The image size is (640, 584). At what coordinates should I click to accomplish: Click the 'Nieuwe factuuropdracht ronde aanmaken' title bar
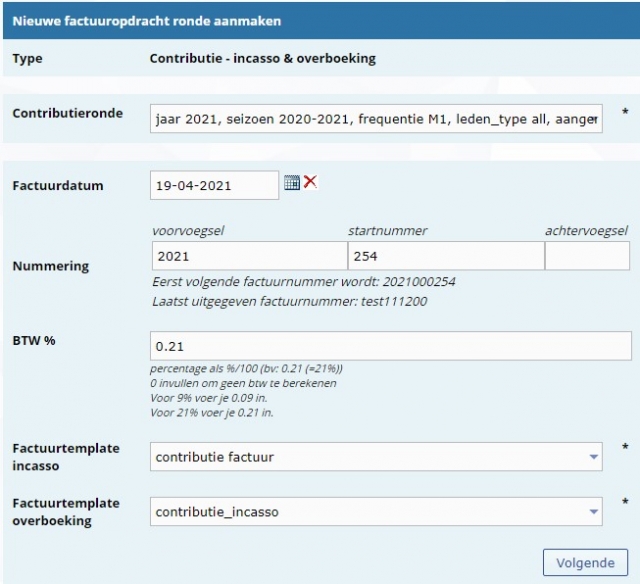(146, 20)
